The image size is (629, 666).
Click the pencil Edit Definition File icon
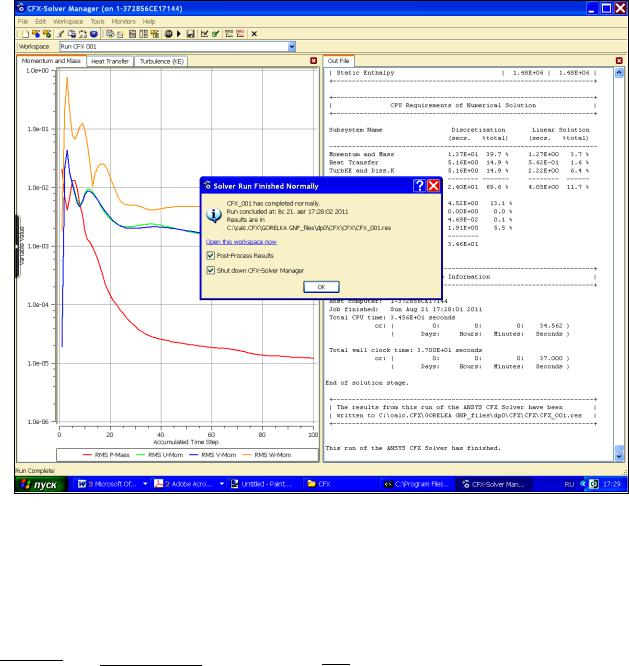60,34
